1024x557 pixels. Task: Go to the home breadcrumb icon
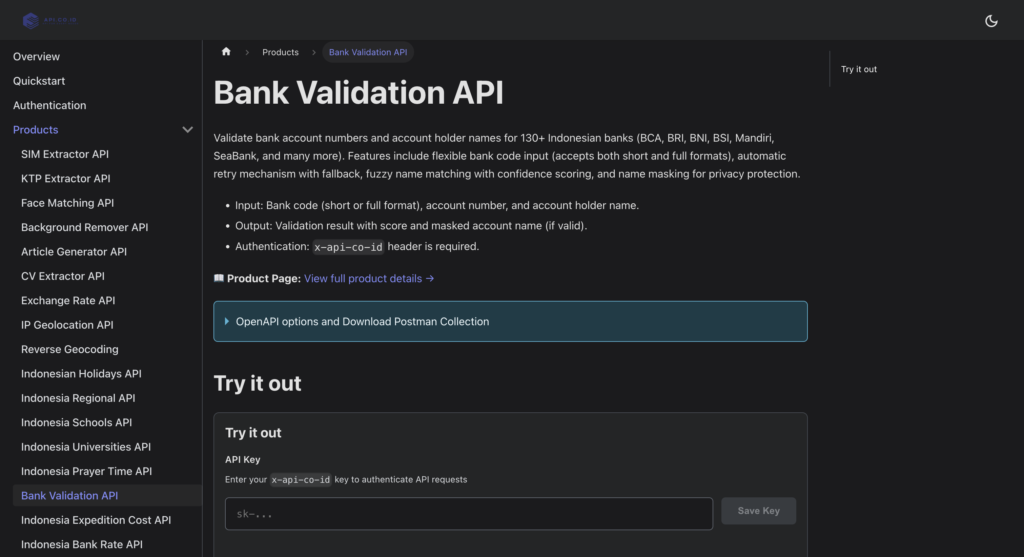[226, 52]
